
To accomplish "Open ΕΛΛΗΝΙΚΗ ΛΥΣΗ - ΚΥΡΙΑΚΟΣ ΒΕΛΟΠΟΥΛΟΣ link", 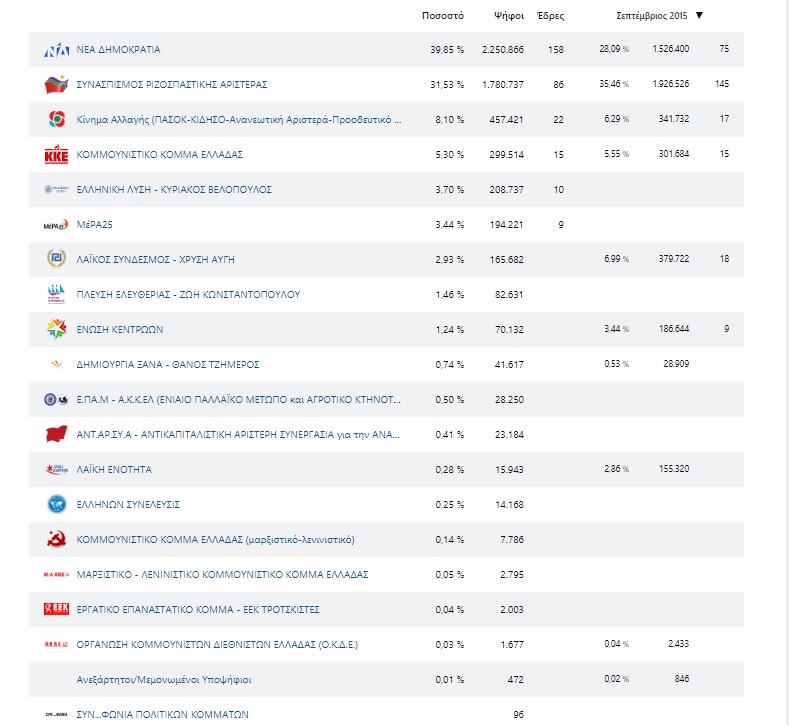I will coord(174,190).
